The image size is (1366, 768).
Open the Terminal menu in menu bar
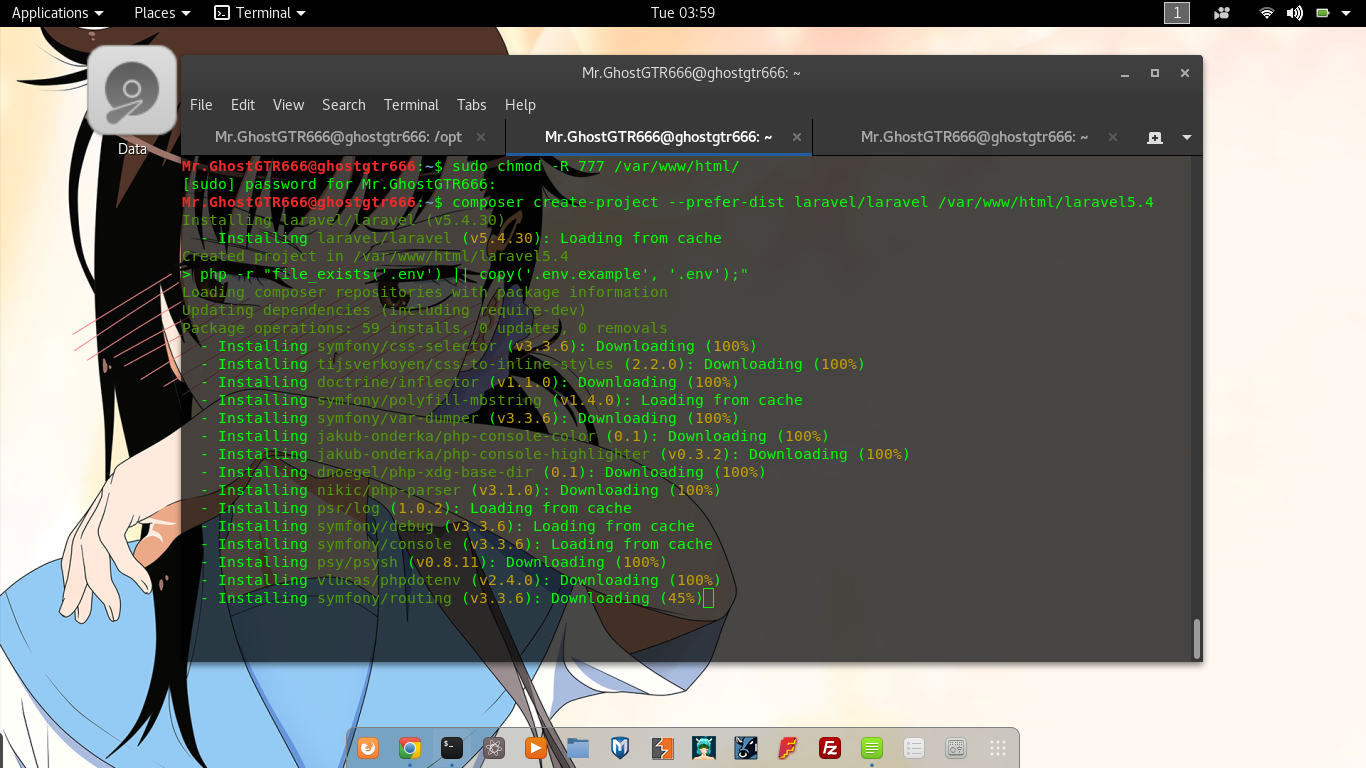click(x=411, y=105)
